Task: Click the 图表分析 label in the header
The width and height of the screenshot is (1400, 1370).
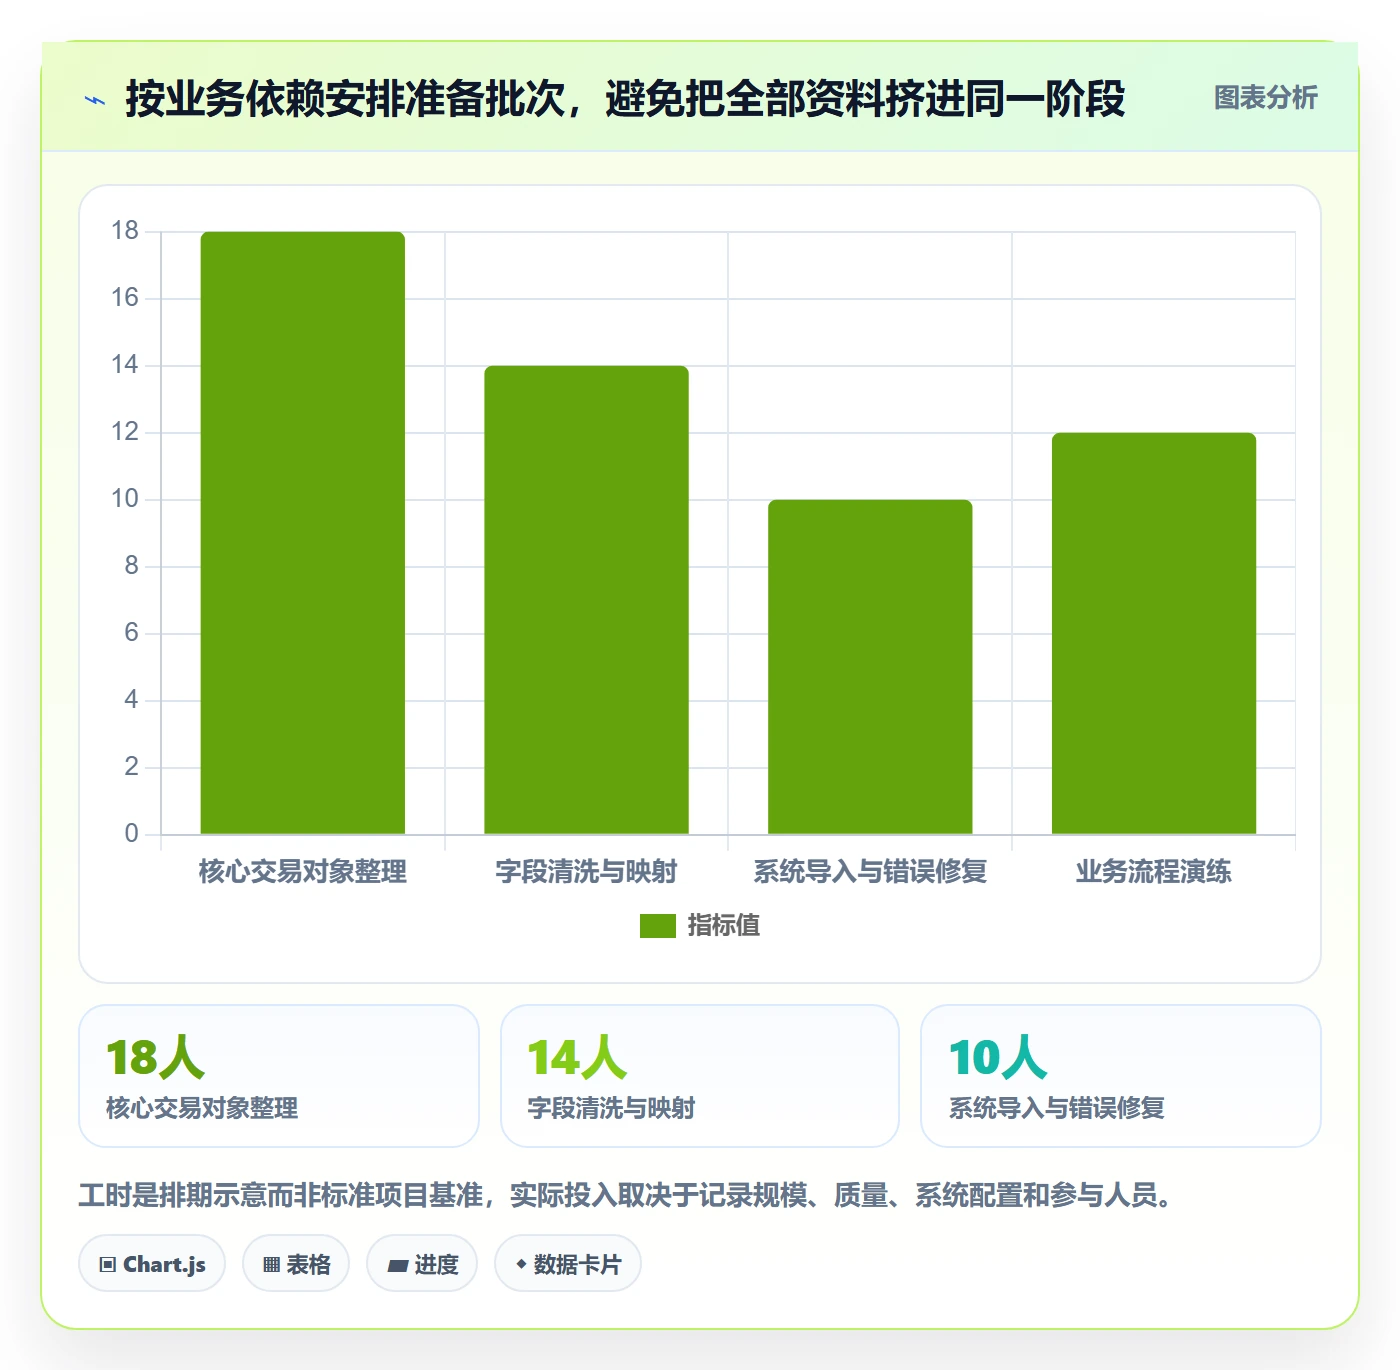Action: pos(1265,98)
